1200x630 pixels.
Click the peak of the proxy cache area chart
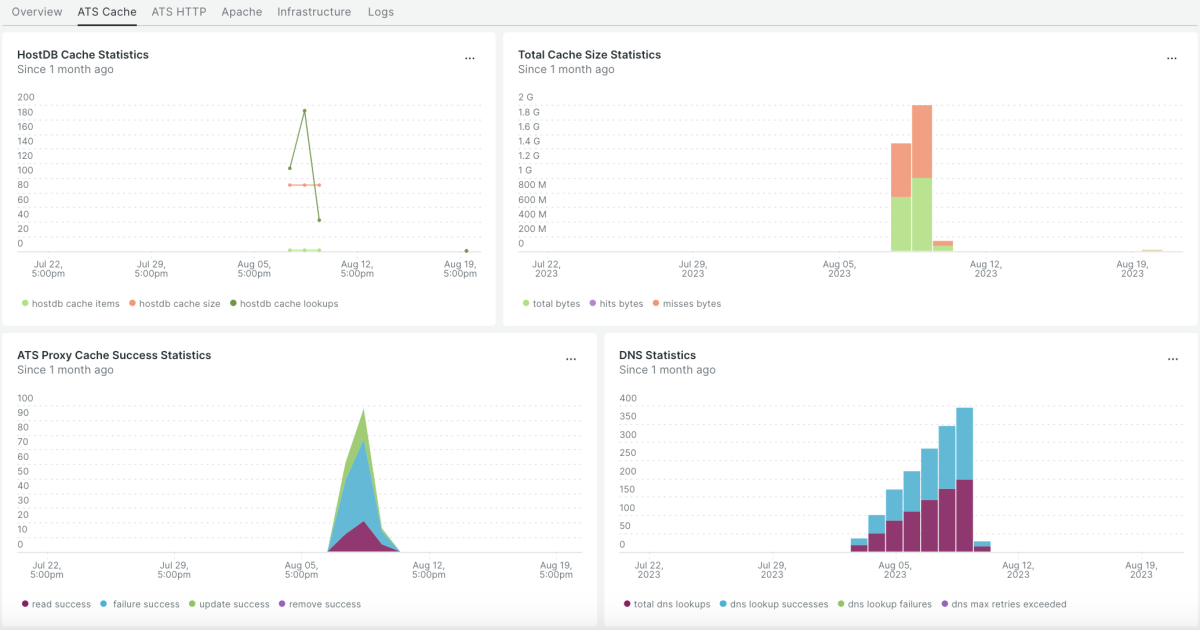364,412
